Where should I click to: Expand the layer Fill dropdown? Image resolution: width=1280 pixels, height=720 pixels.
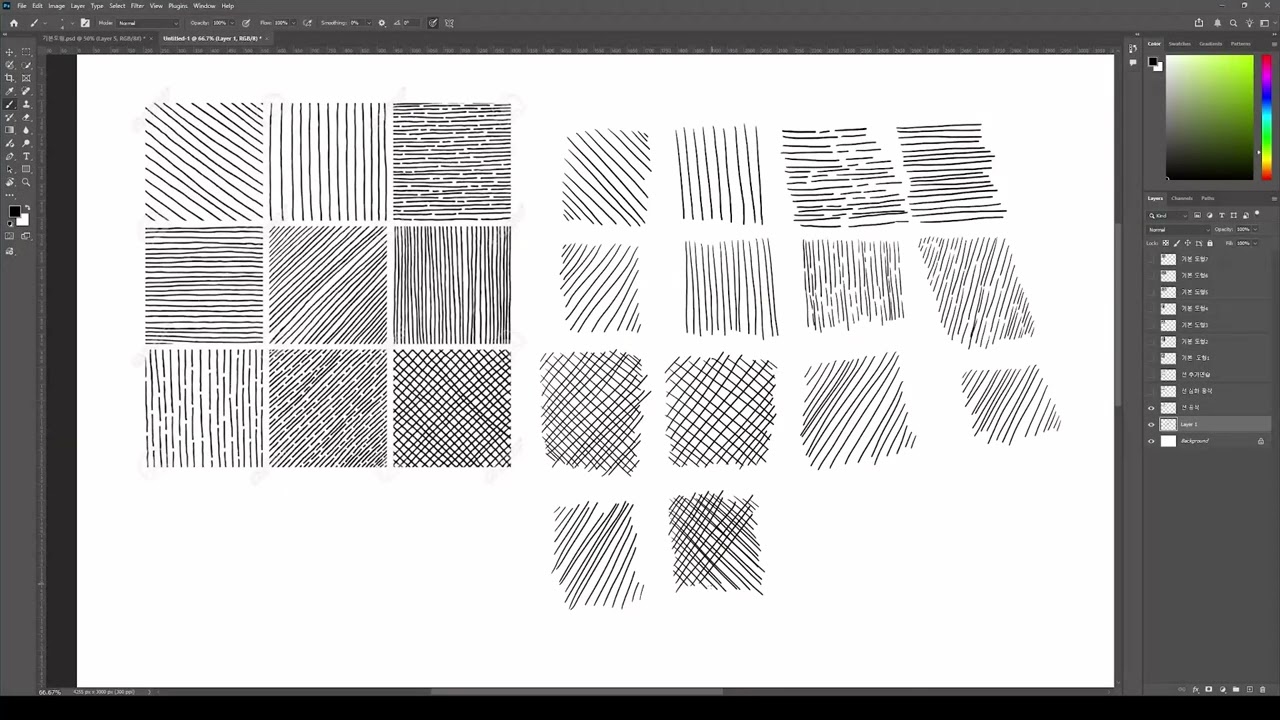1255,243
